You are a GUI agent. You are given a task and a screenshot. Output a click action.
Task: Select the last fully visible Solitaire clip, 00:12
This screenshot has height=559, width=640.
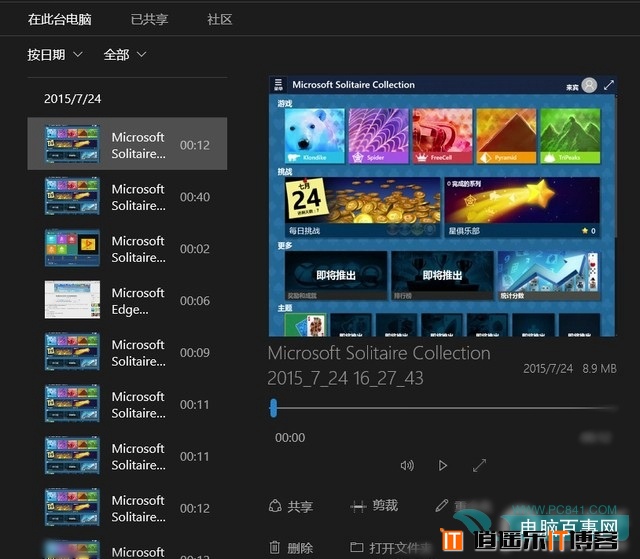click(127, 508)
